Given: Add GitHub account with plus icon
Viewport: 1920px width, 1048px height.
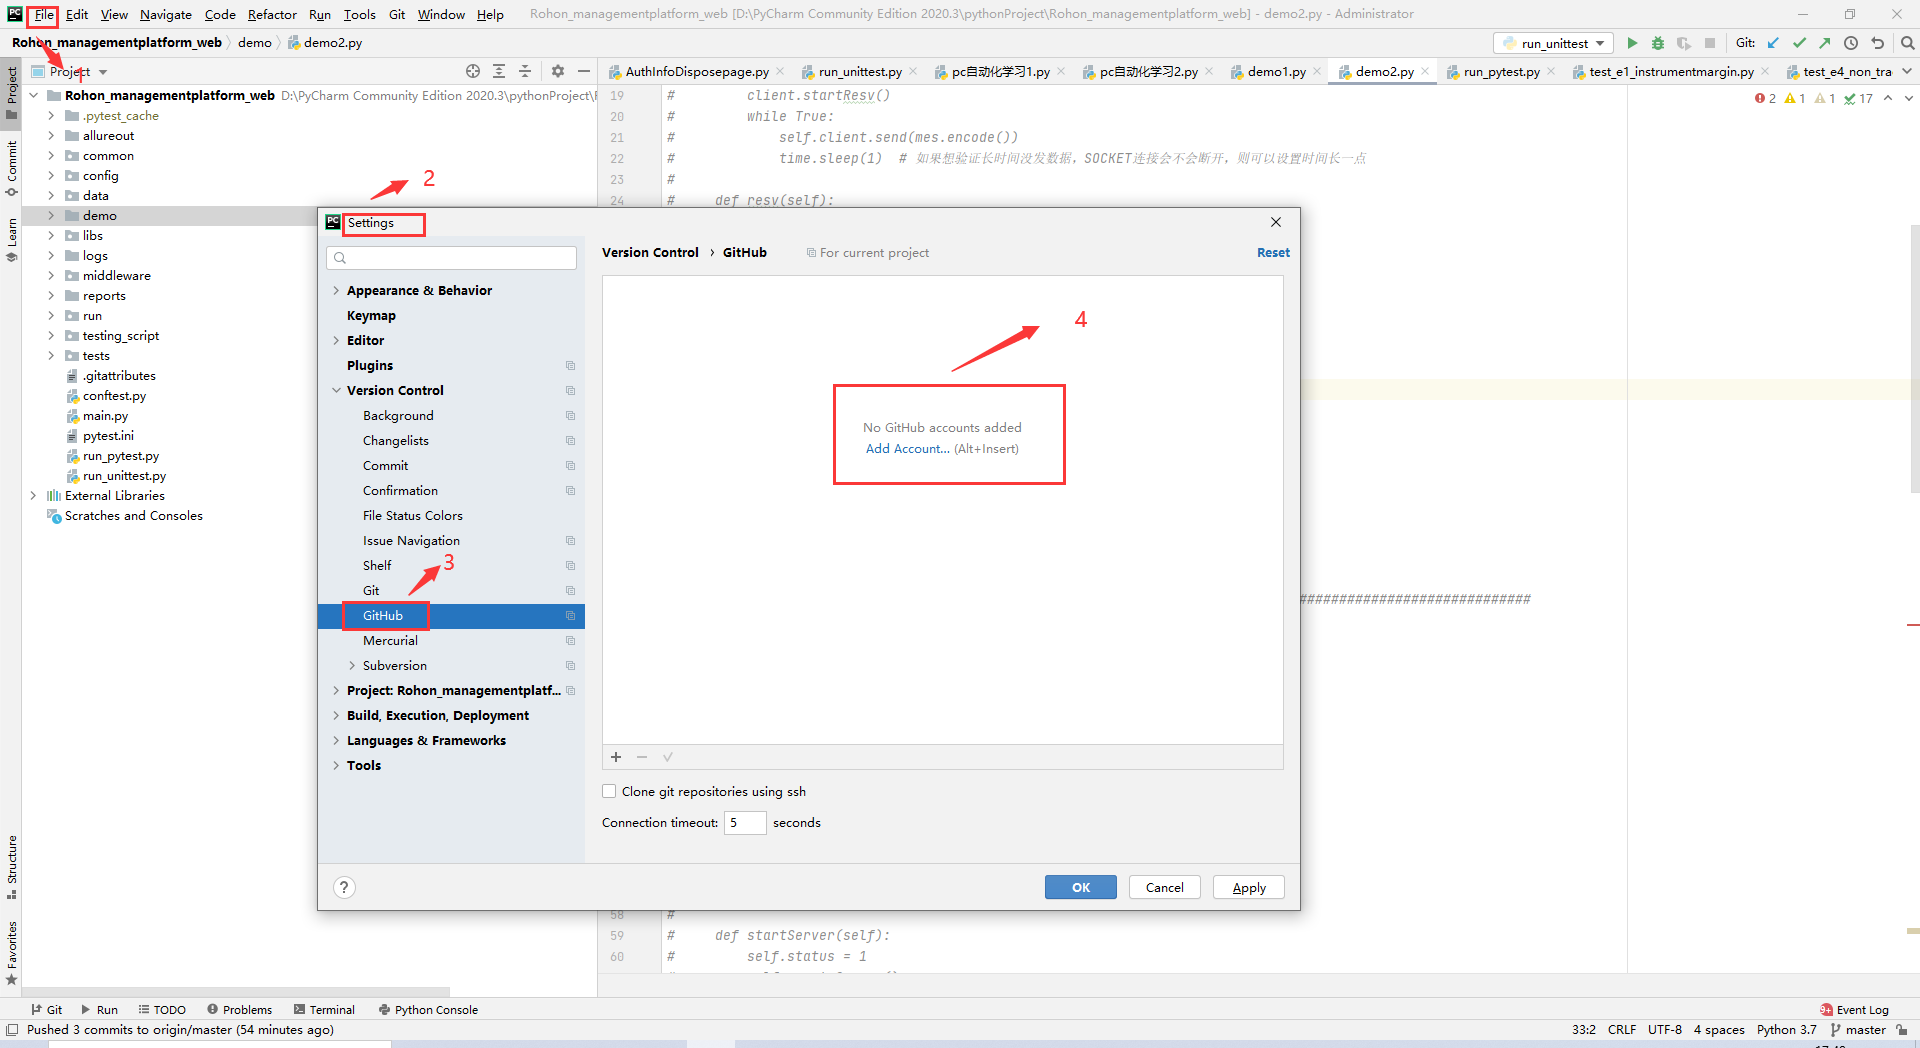Looking at the screenshot, I should pyautogui.click(x=616, y=757).
